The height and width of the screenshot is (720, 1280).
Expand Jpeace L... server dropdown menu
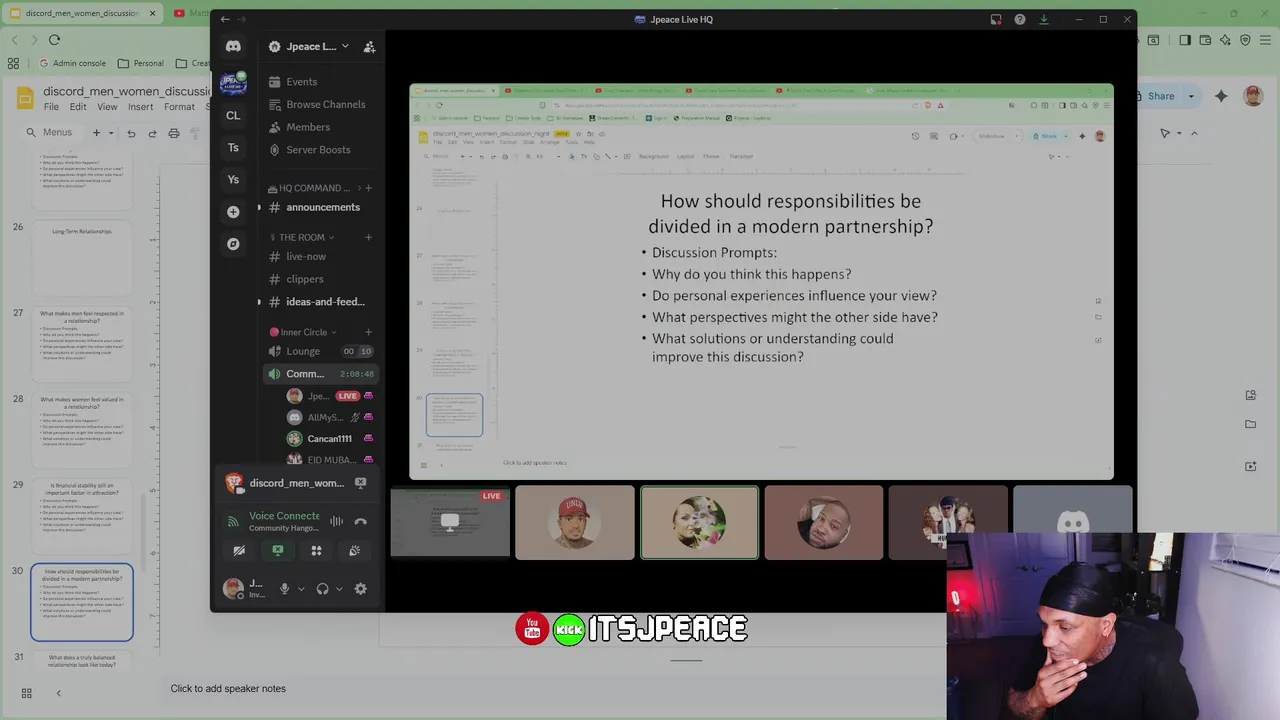[345, 46]
